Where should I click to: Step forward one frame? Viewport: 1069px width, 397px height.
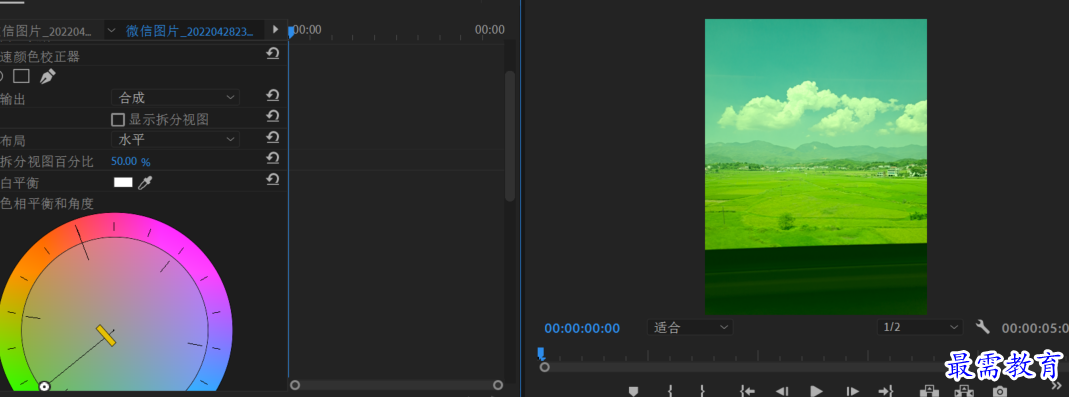852,391
